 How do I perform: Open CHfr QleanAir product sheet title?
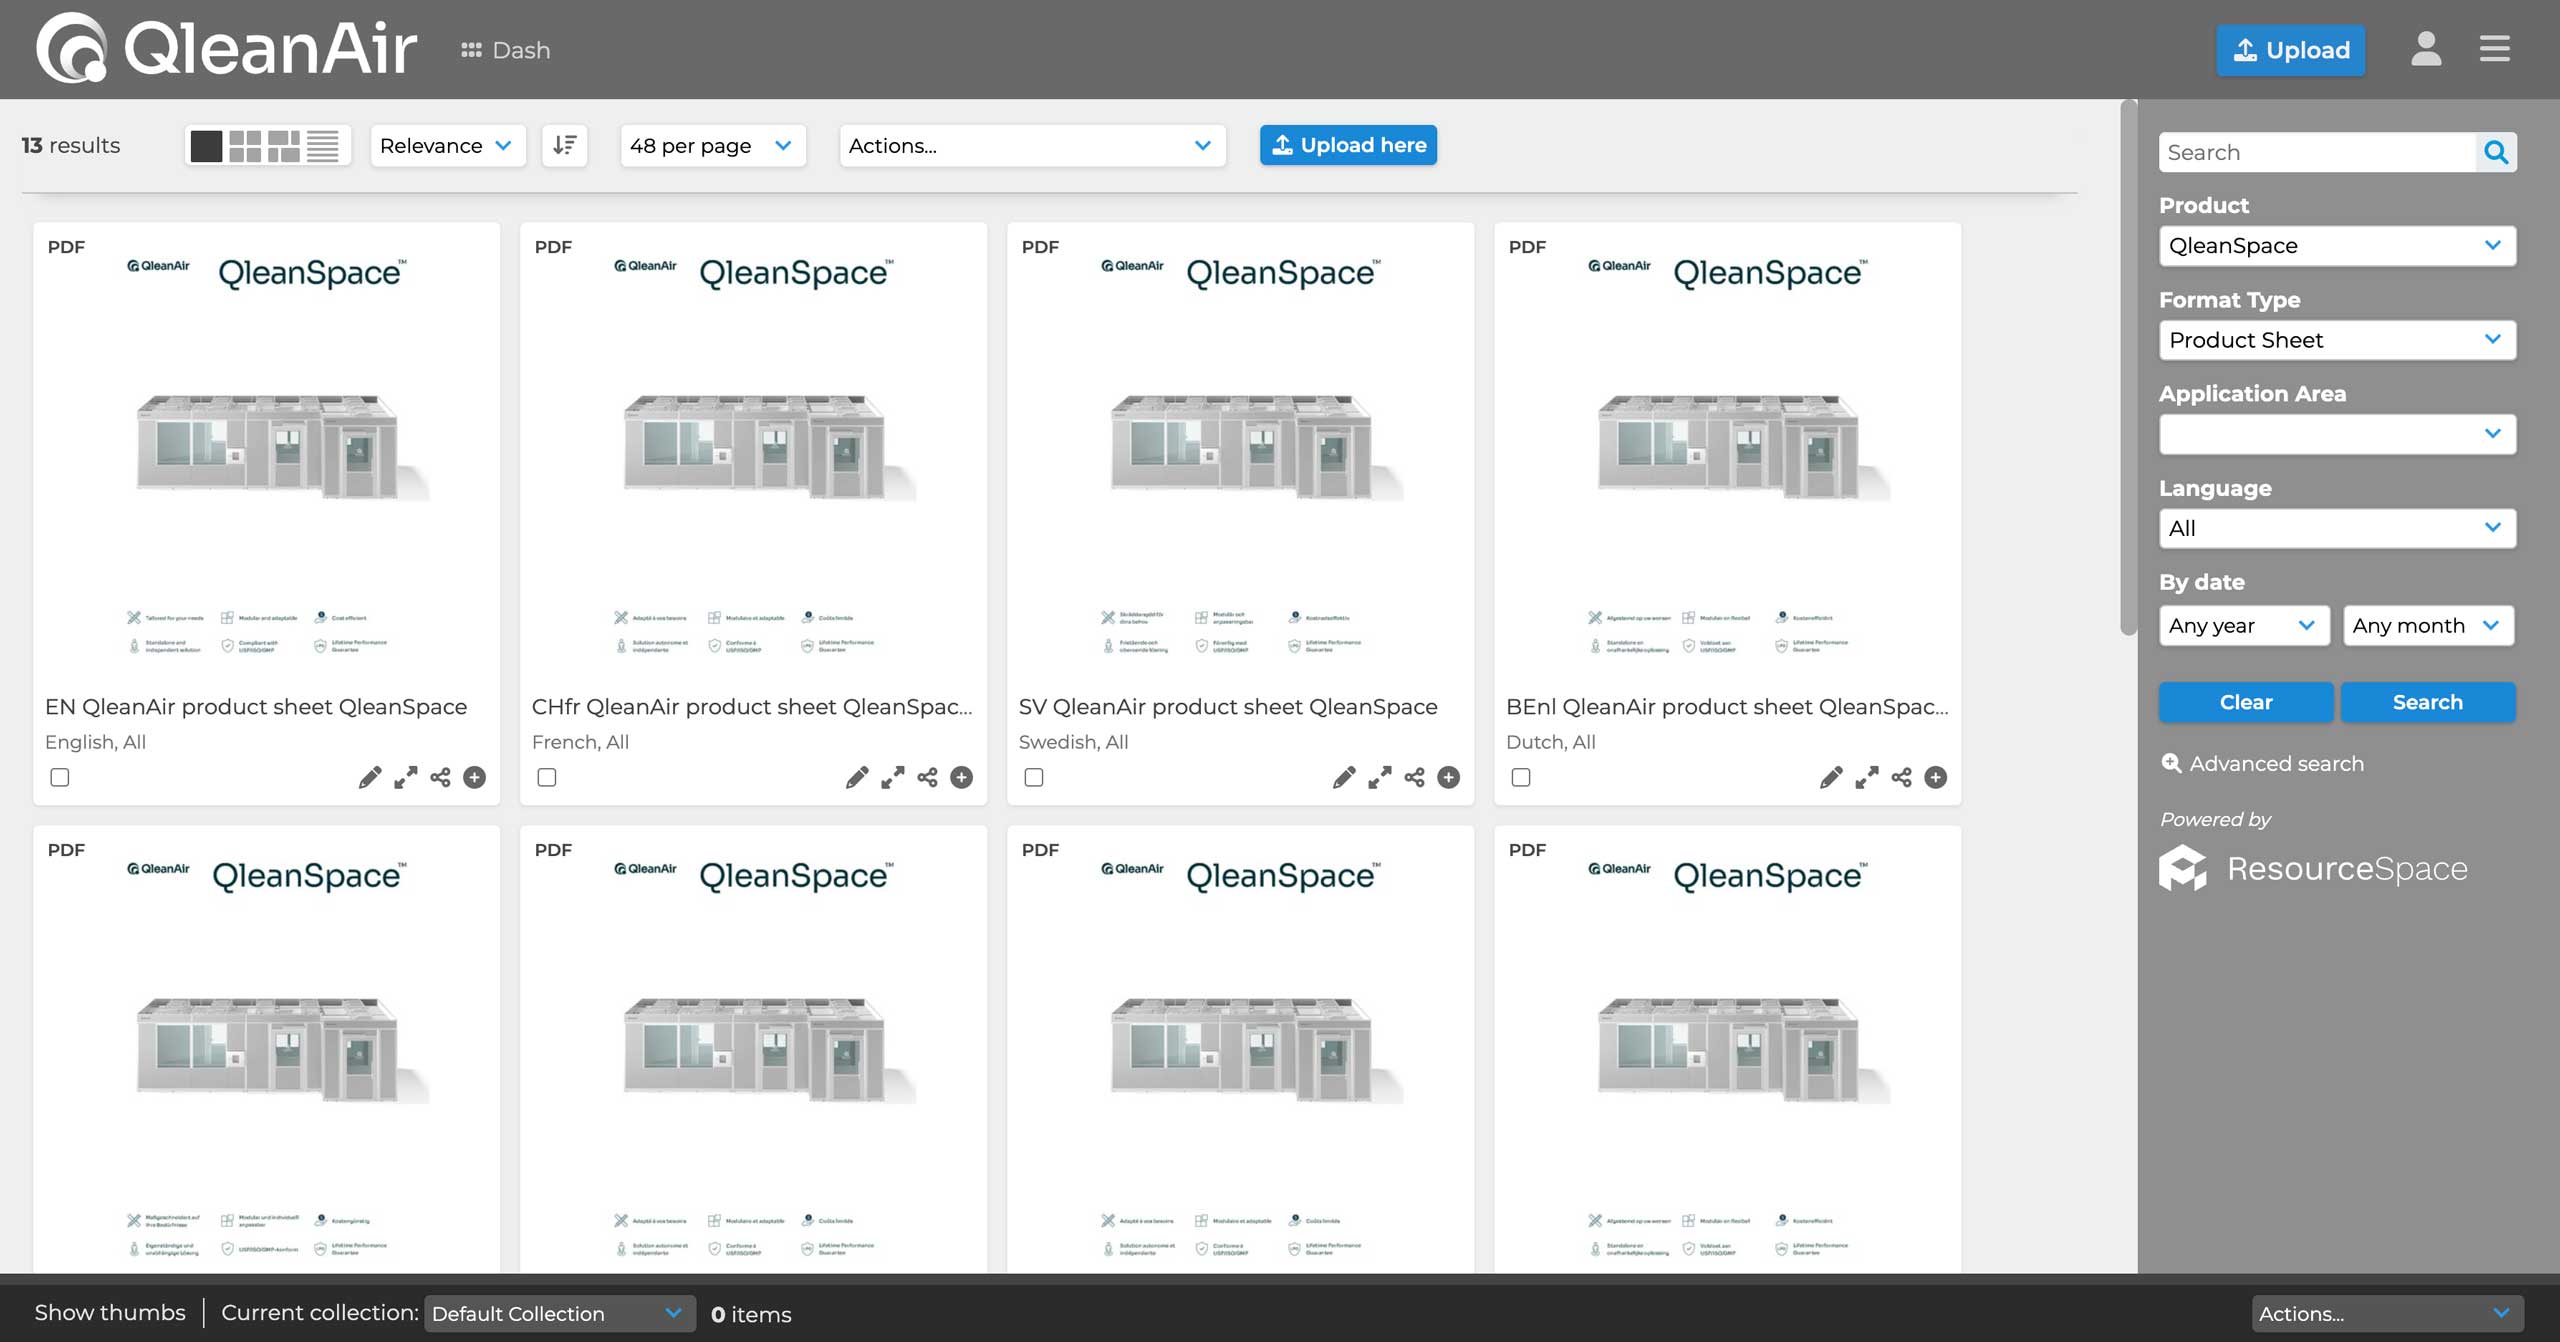(x=752, y=706)
